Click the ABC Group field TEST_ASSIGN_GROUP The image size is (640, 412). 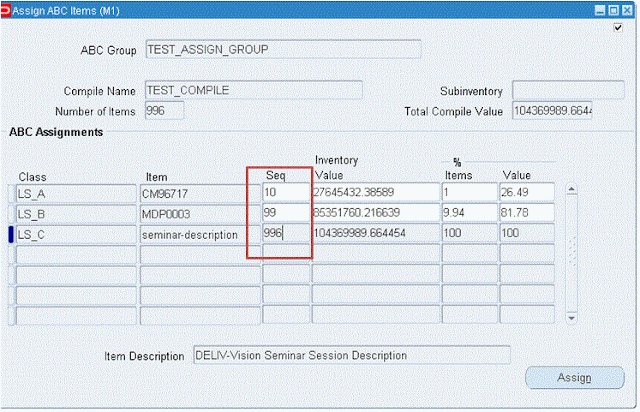283,49
